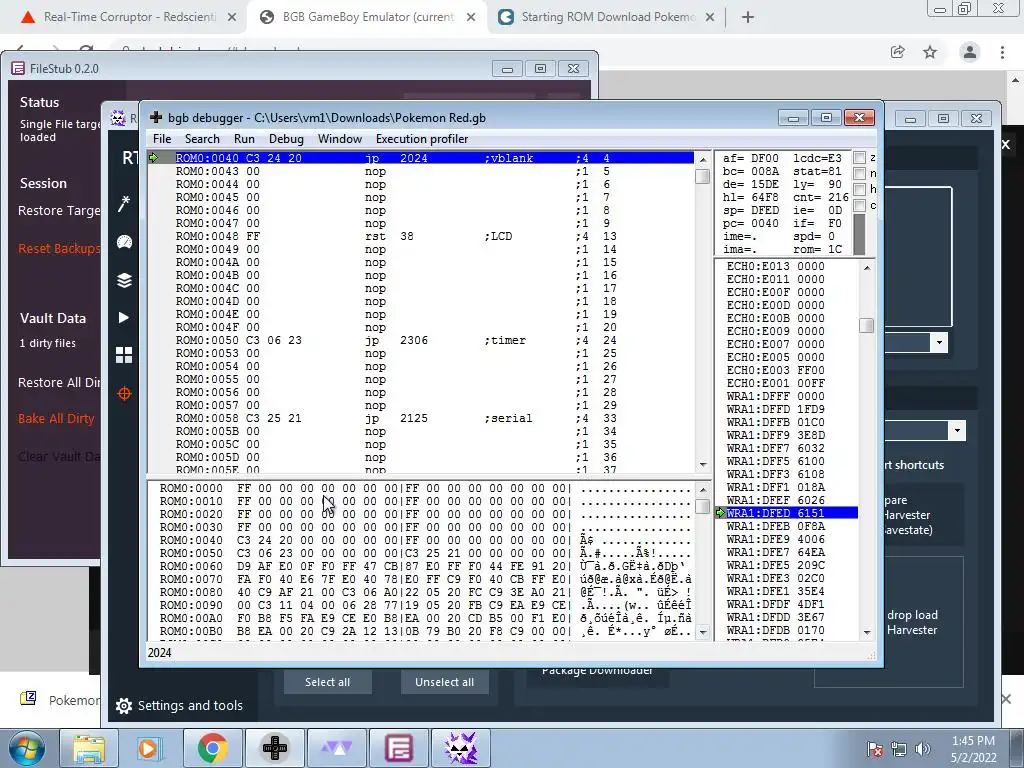Click the play triangle icon in RTC sidebar
This screenshot has width=1024, height=768.
pyautogui.click(x=124, y=317)
